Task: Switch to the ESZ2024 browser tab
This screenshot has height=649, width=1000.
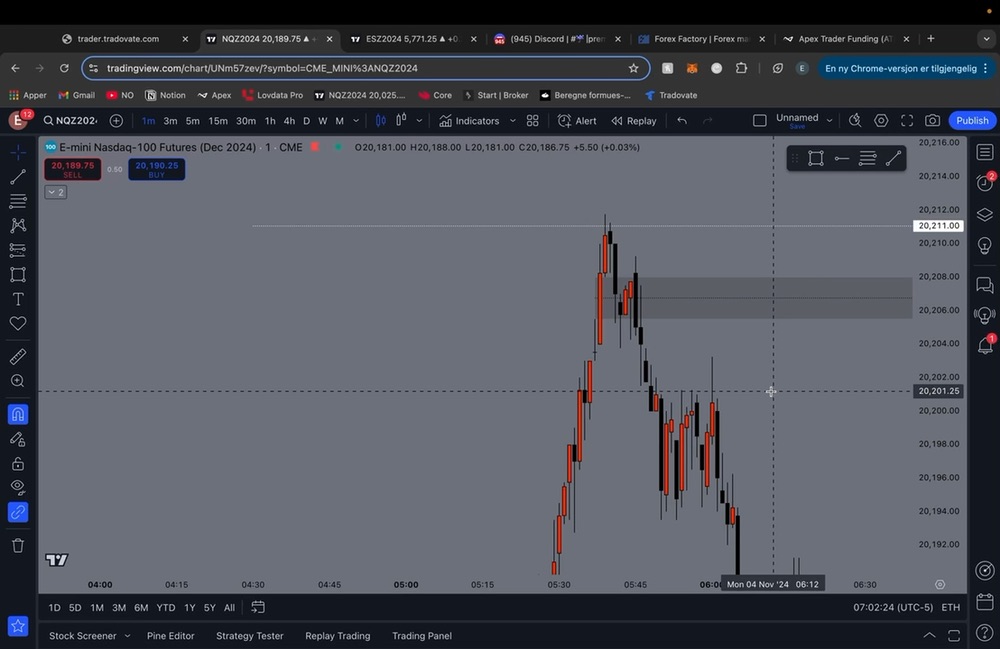Action: pyautogui.click(x=414, y=39)
